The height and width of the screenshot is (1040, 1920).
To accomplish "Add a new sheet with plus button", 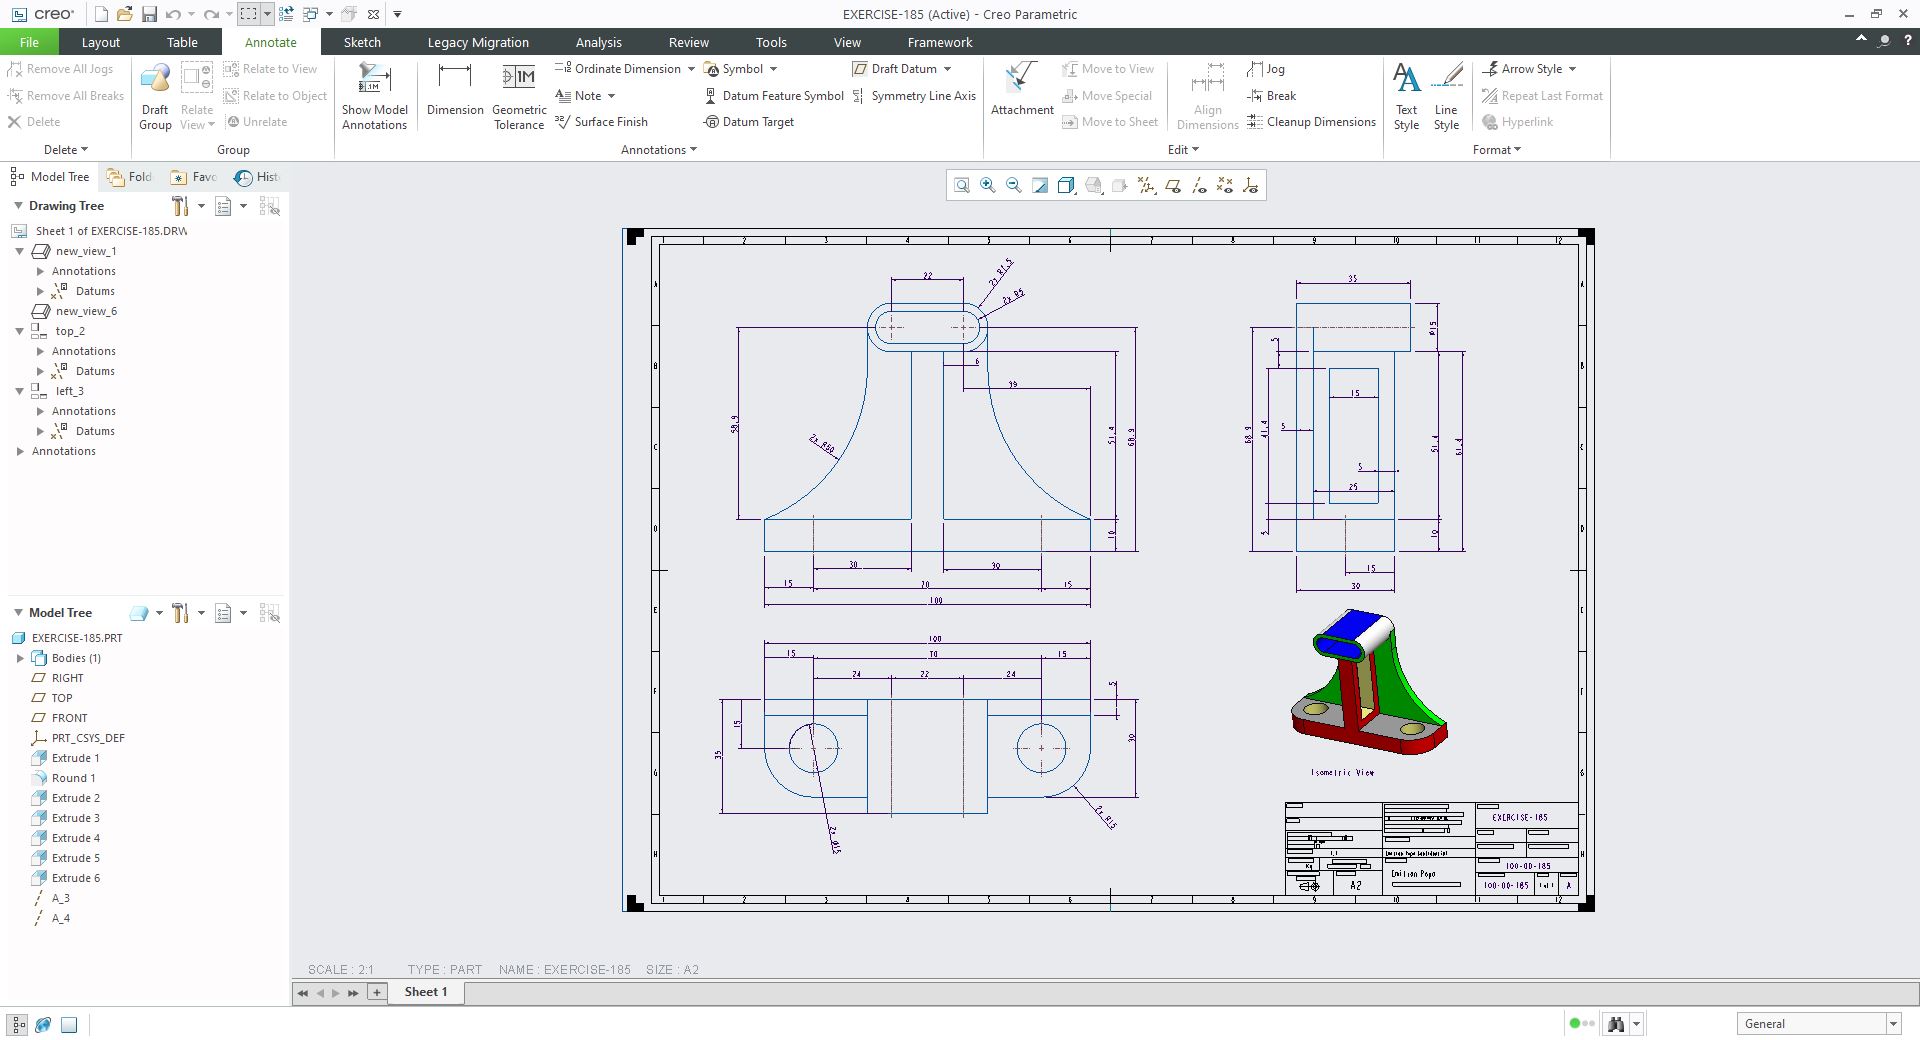I will point(377,992).
